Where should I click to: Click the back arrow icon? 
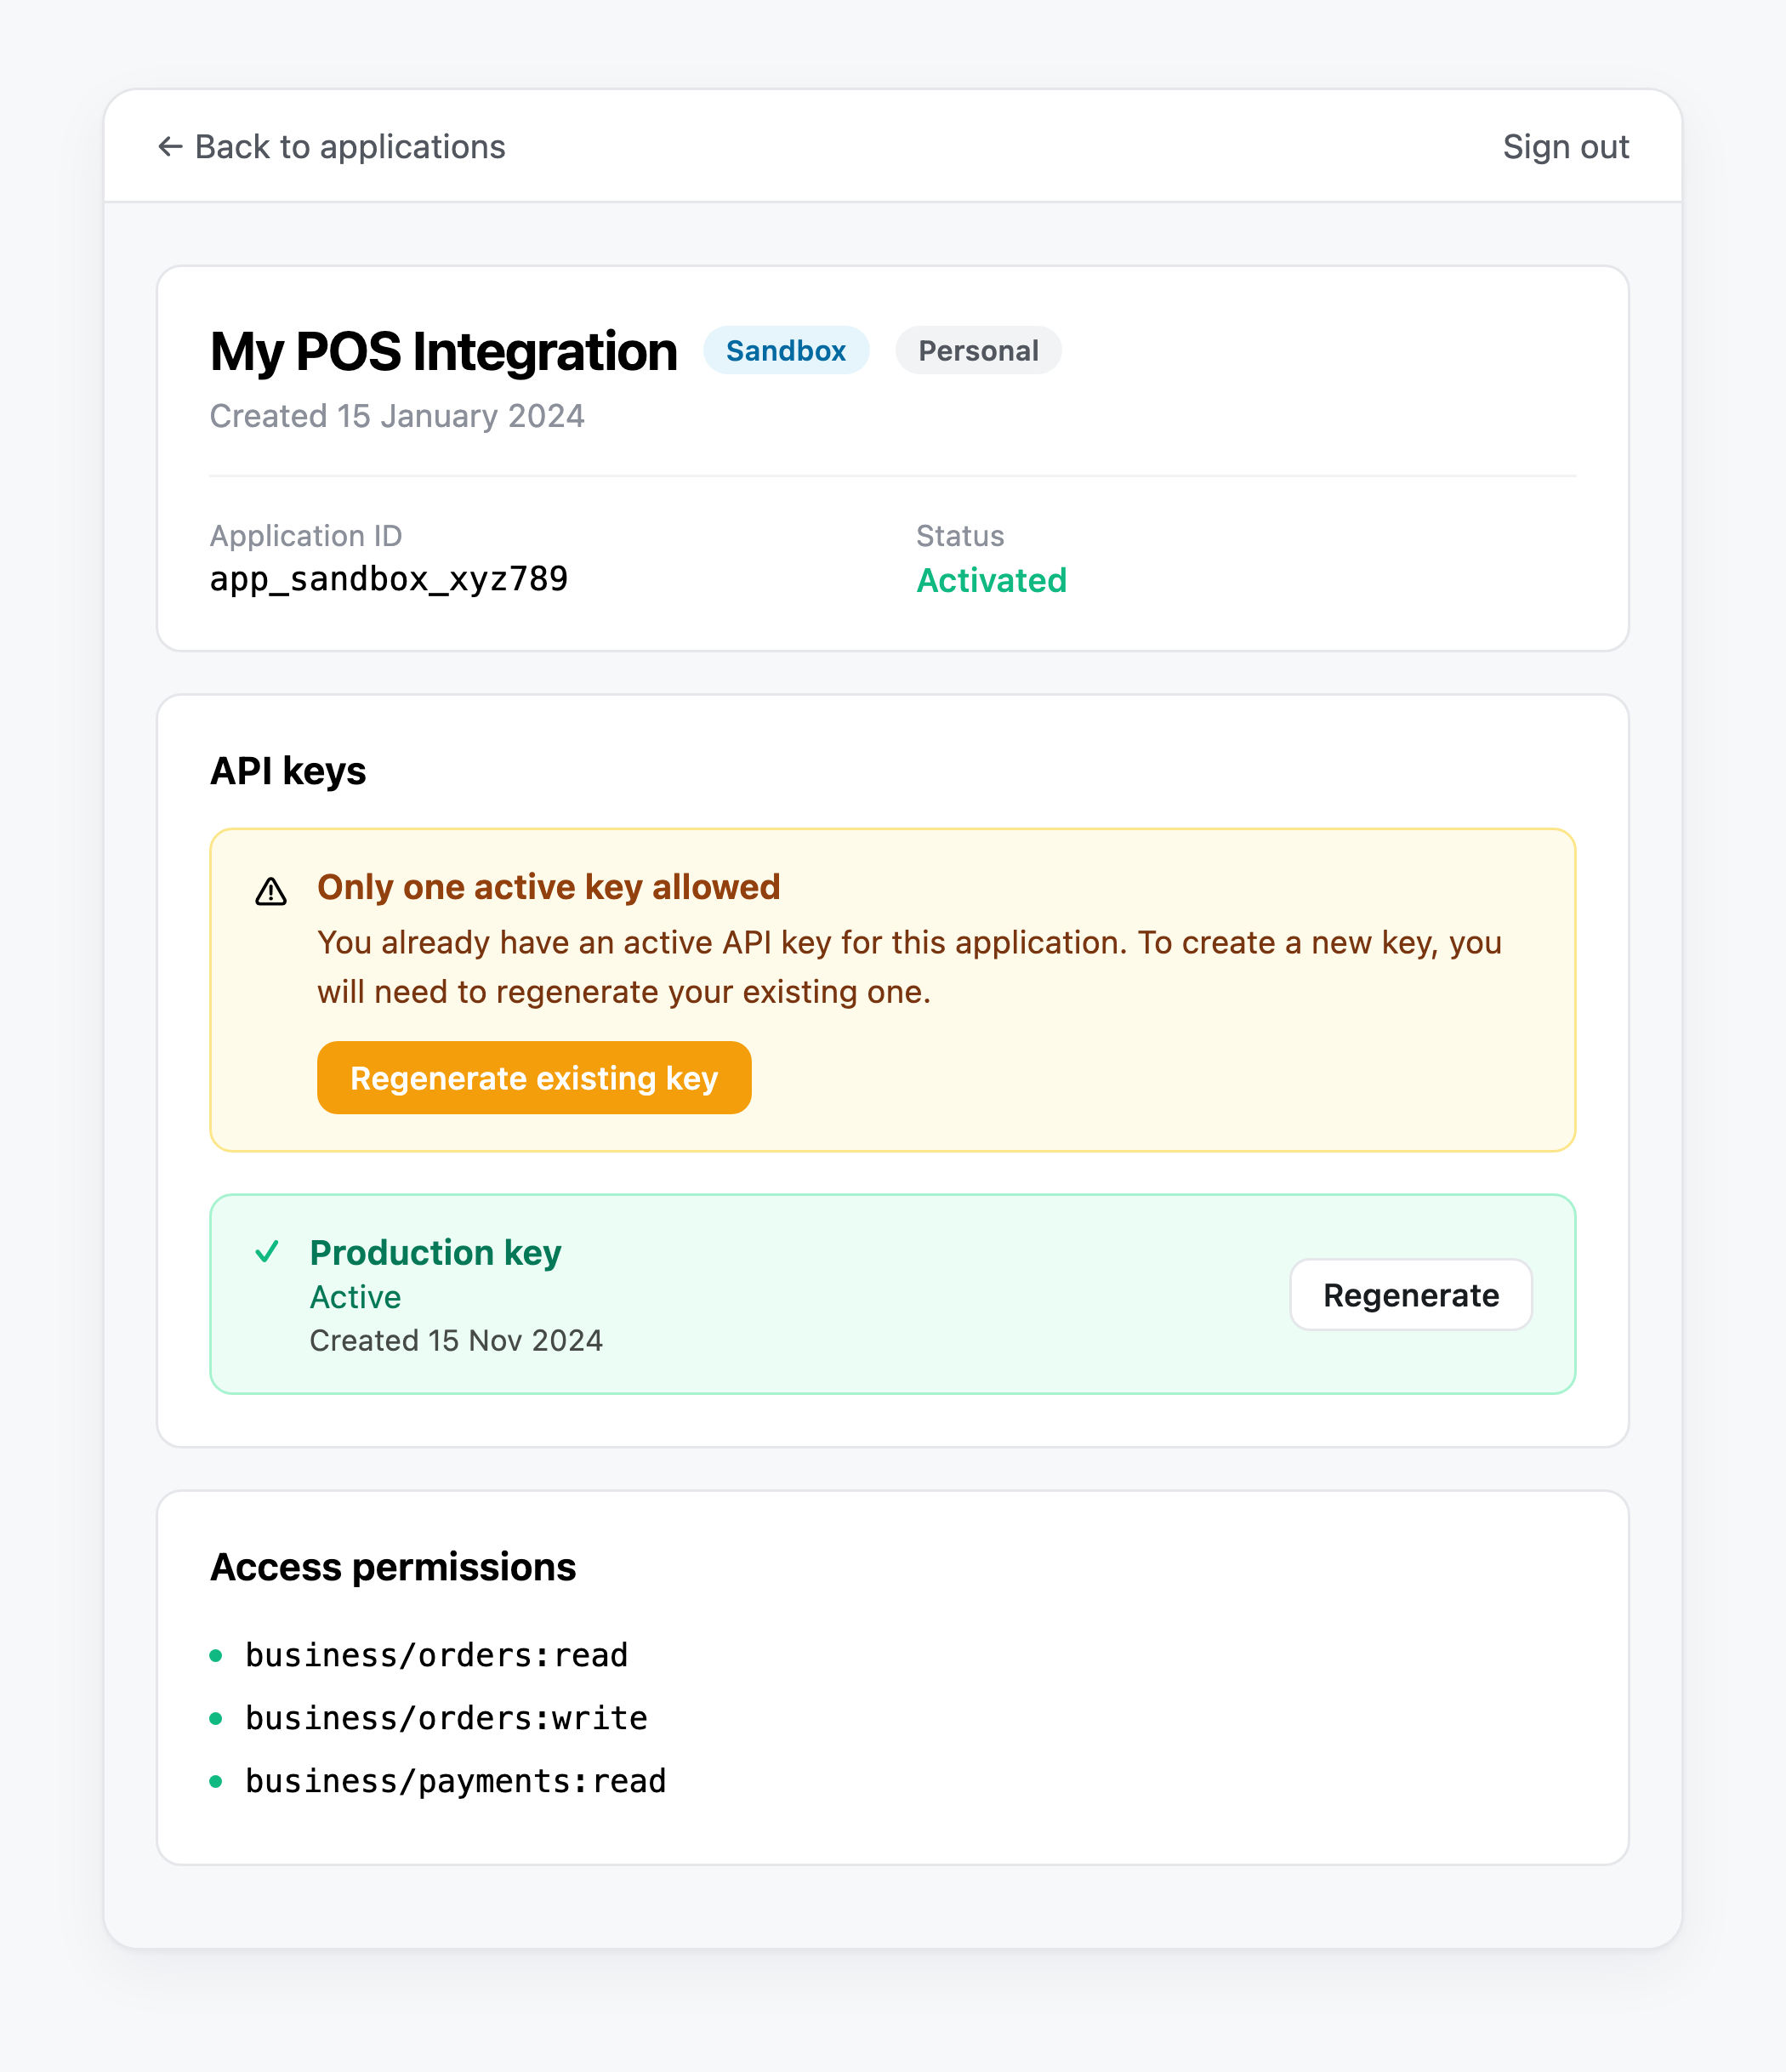point(170,147)
